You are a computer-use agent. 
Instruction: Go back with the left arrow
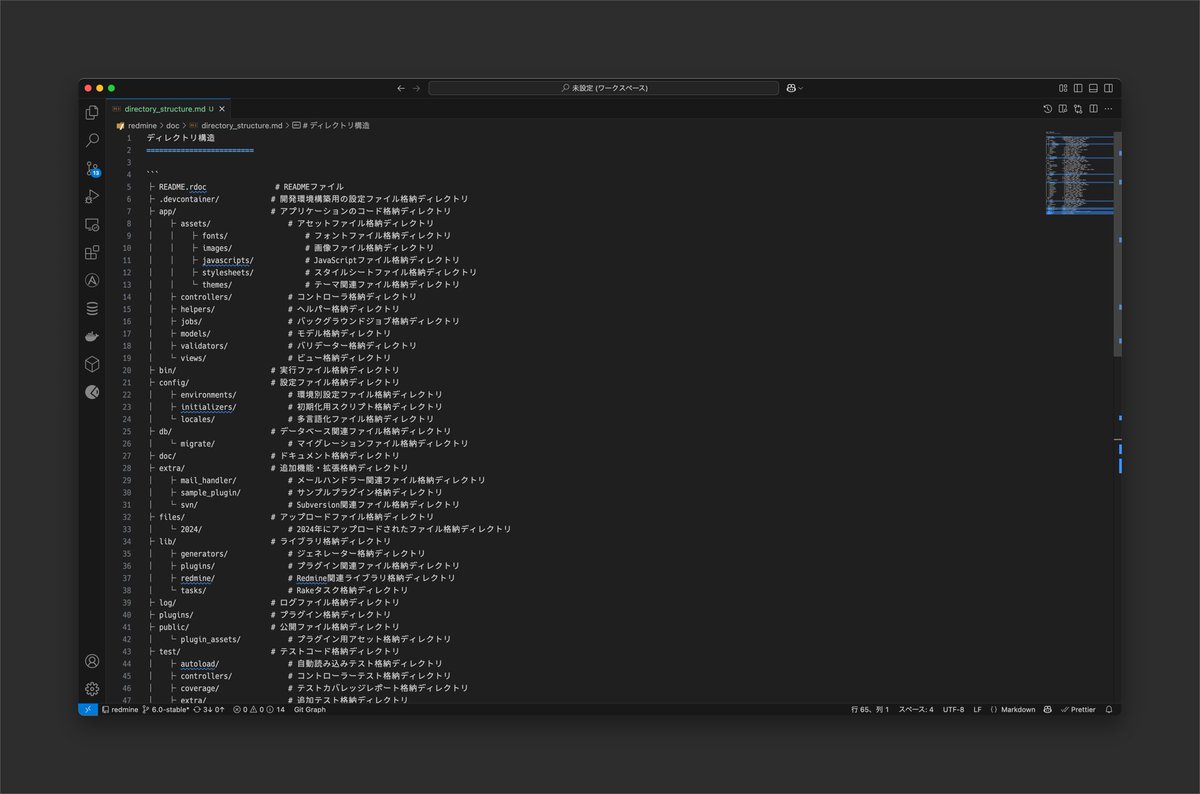(x=401, y=88)
